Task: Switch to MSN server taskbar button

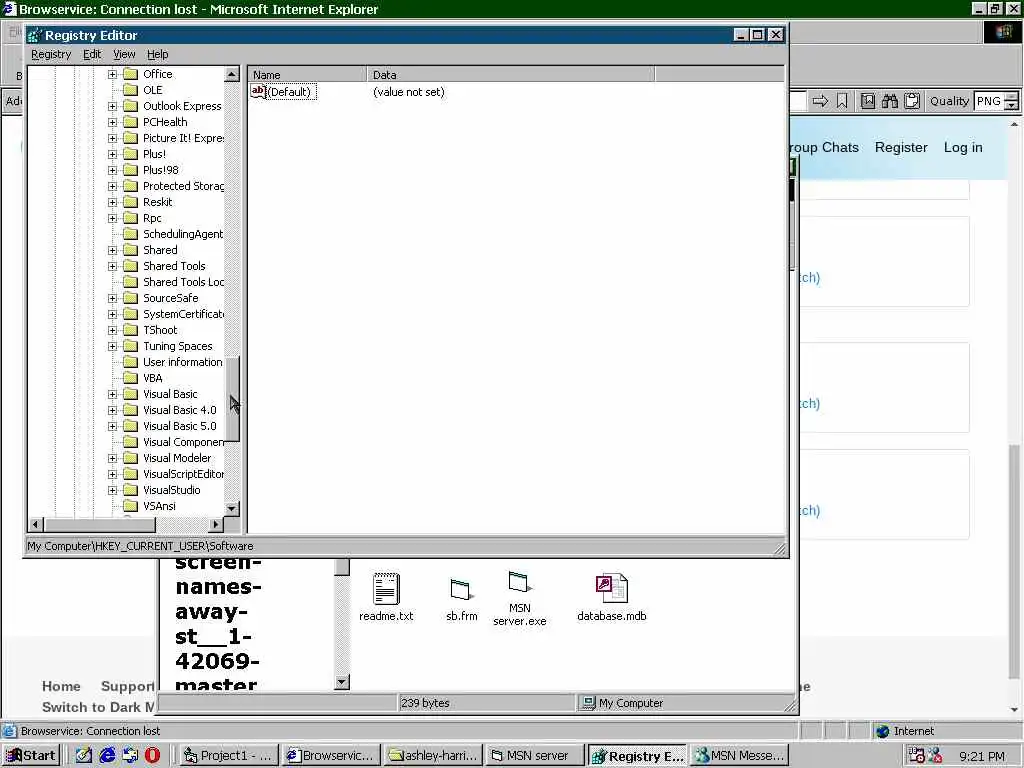Action: click(x=535, y=756)
